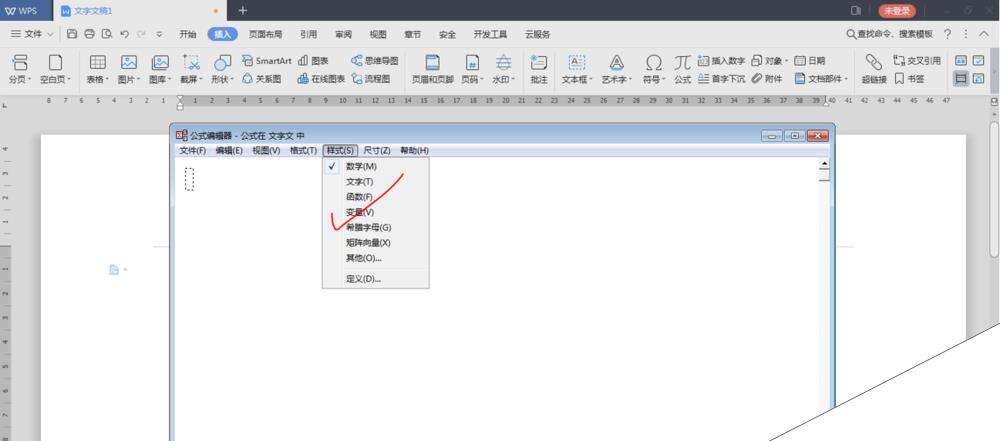Insert SmartArt graphic

point(267,61)
